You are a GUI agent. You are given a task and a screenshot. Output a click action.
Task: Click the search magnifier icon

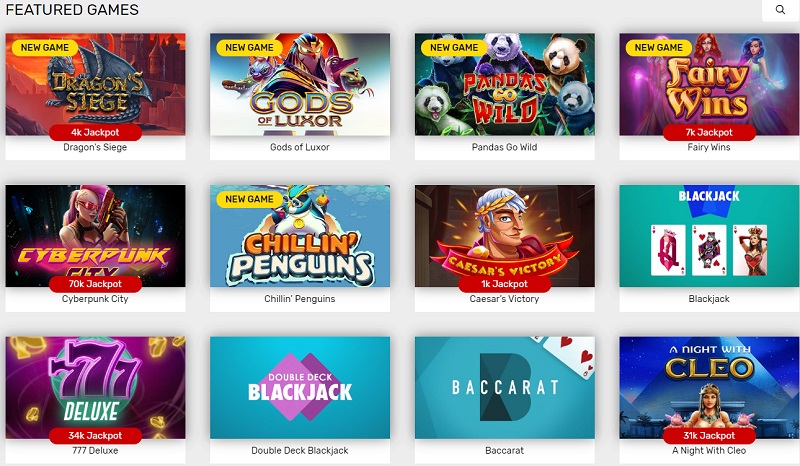coord(780,9)
